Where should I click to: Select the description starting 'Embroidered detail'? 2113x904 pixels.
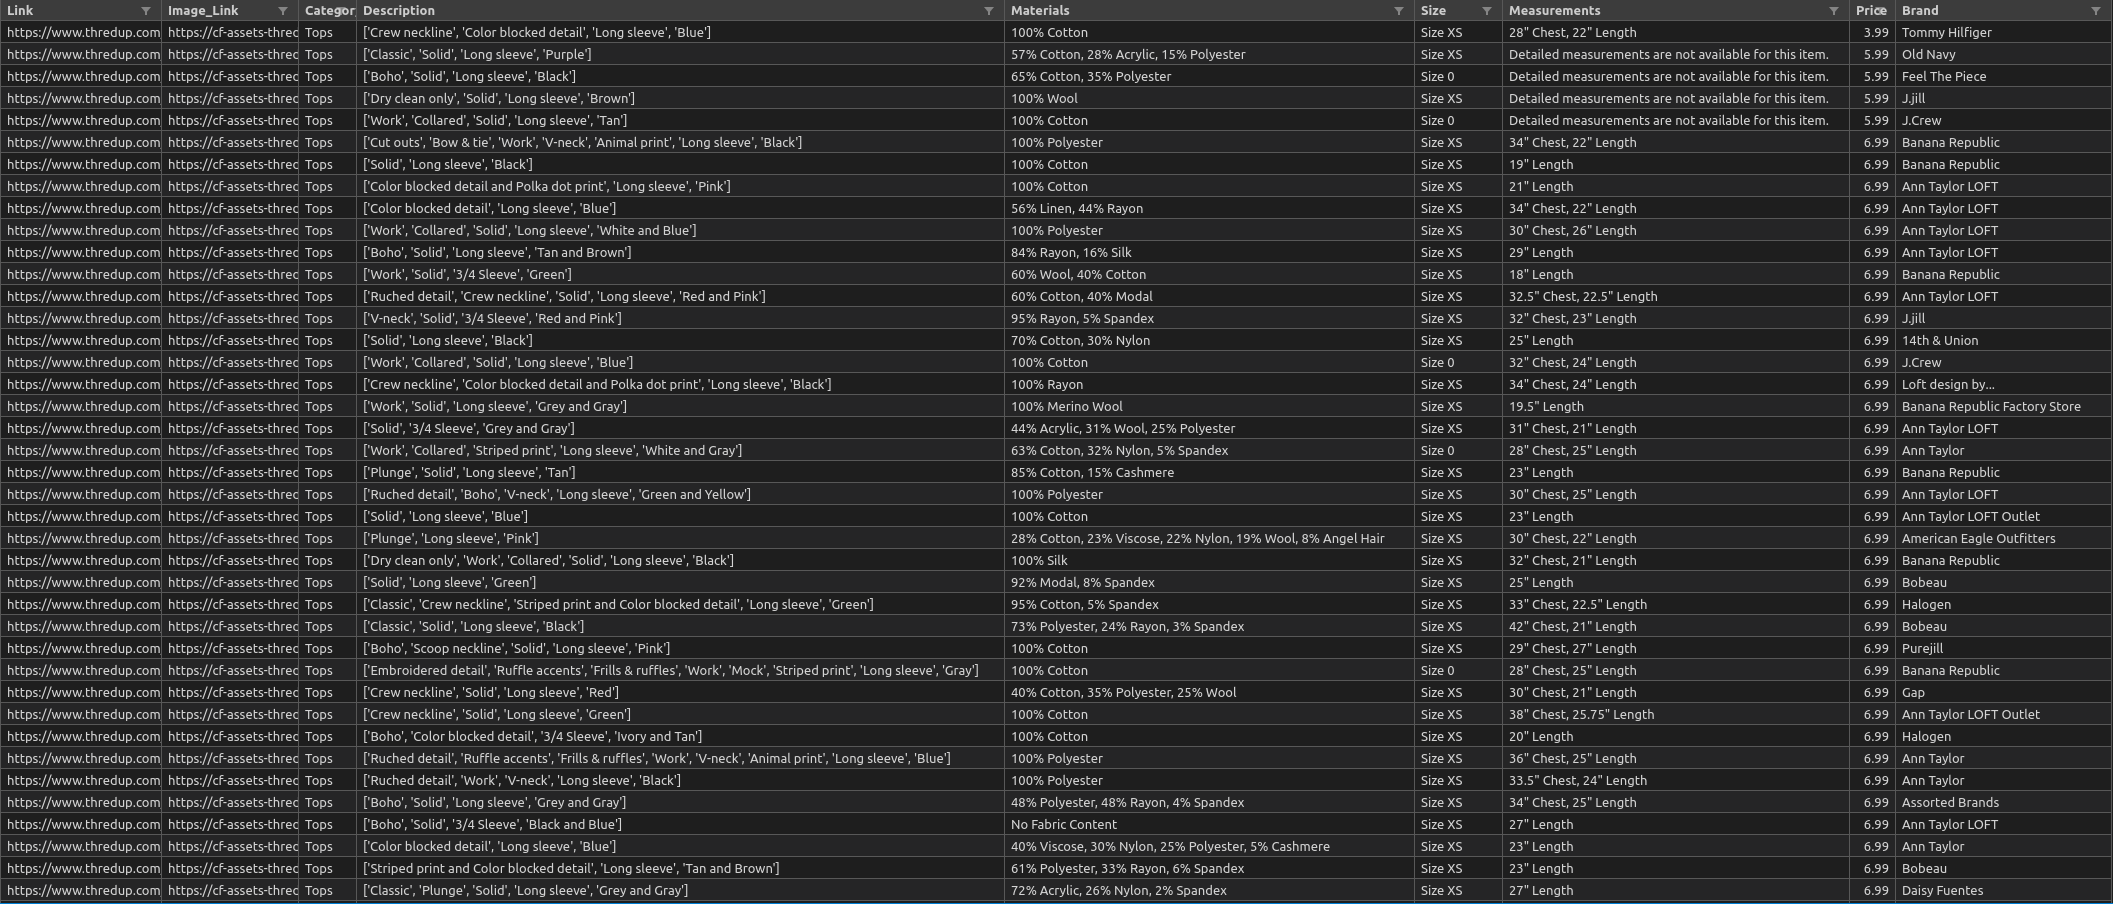pos(680,671)
